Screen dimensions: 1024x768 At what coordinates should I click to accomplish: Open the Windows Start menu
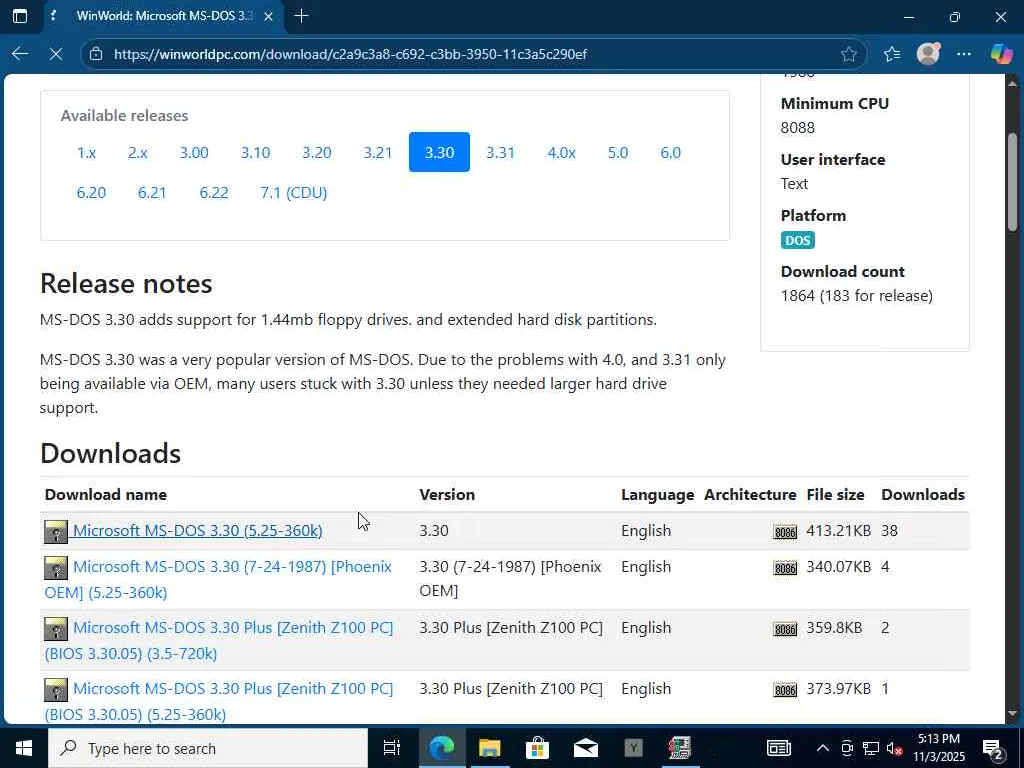[24, 748]
